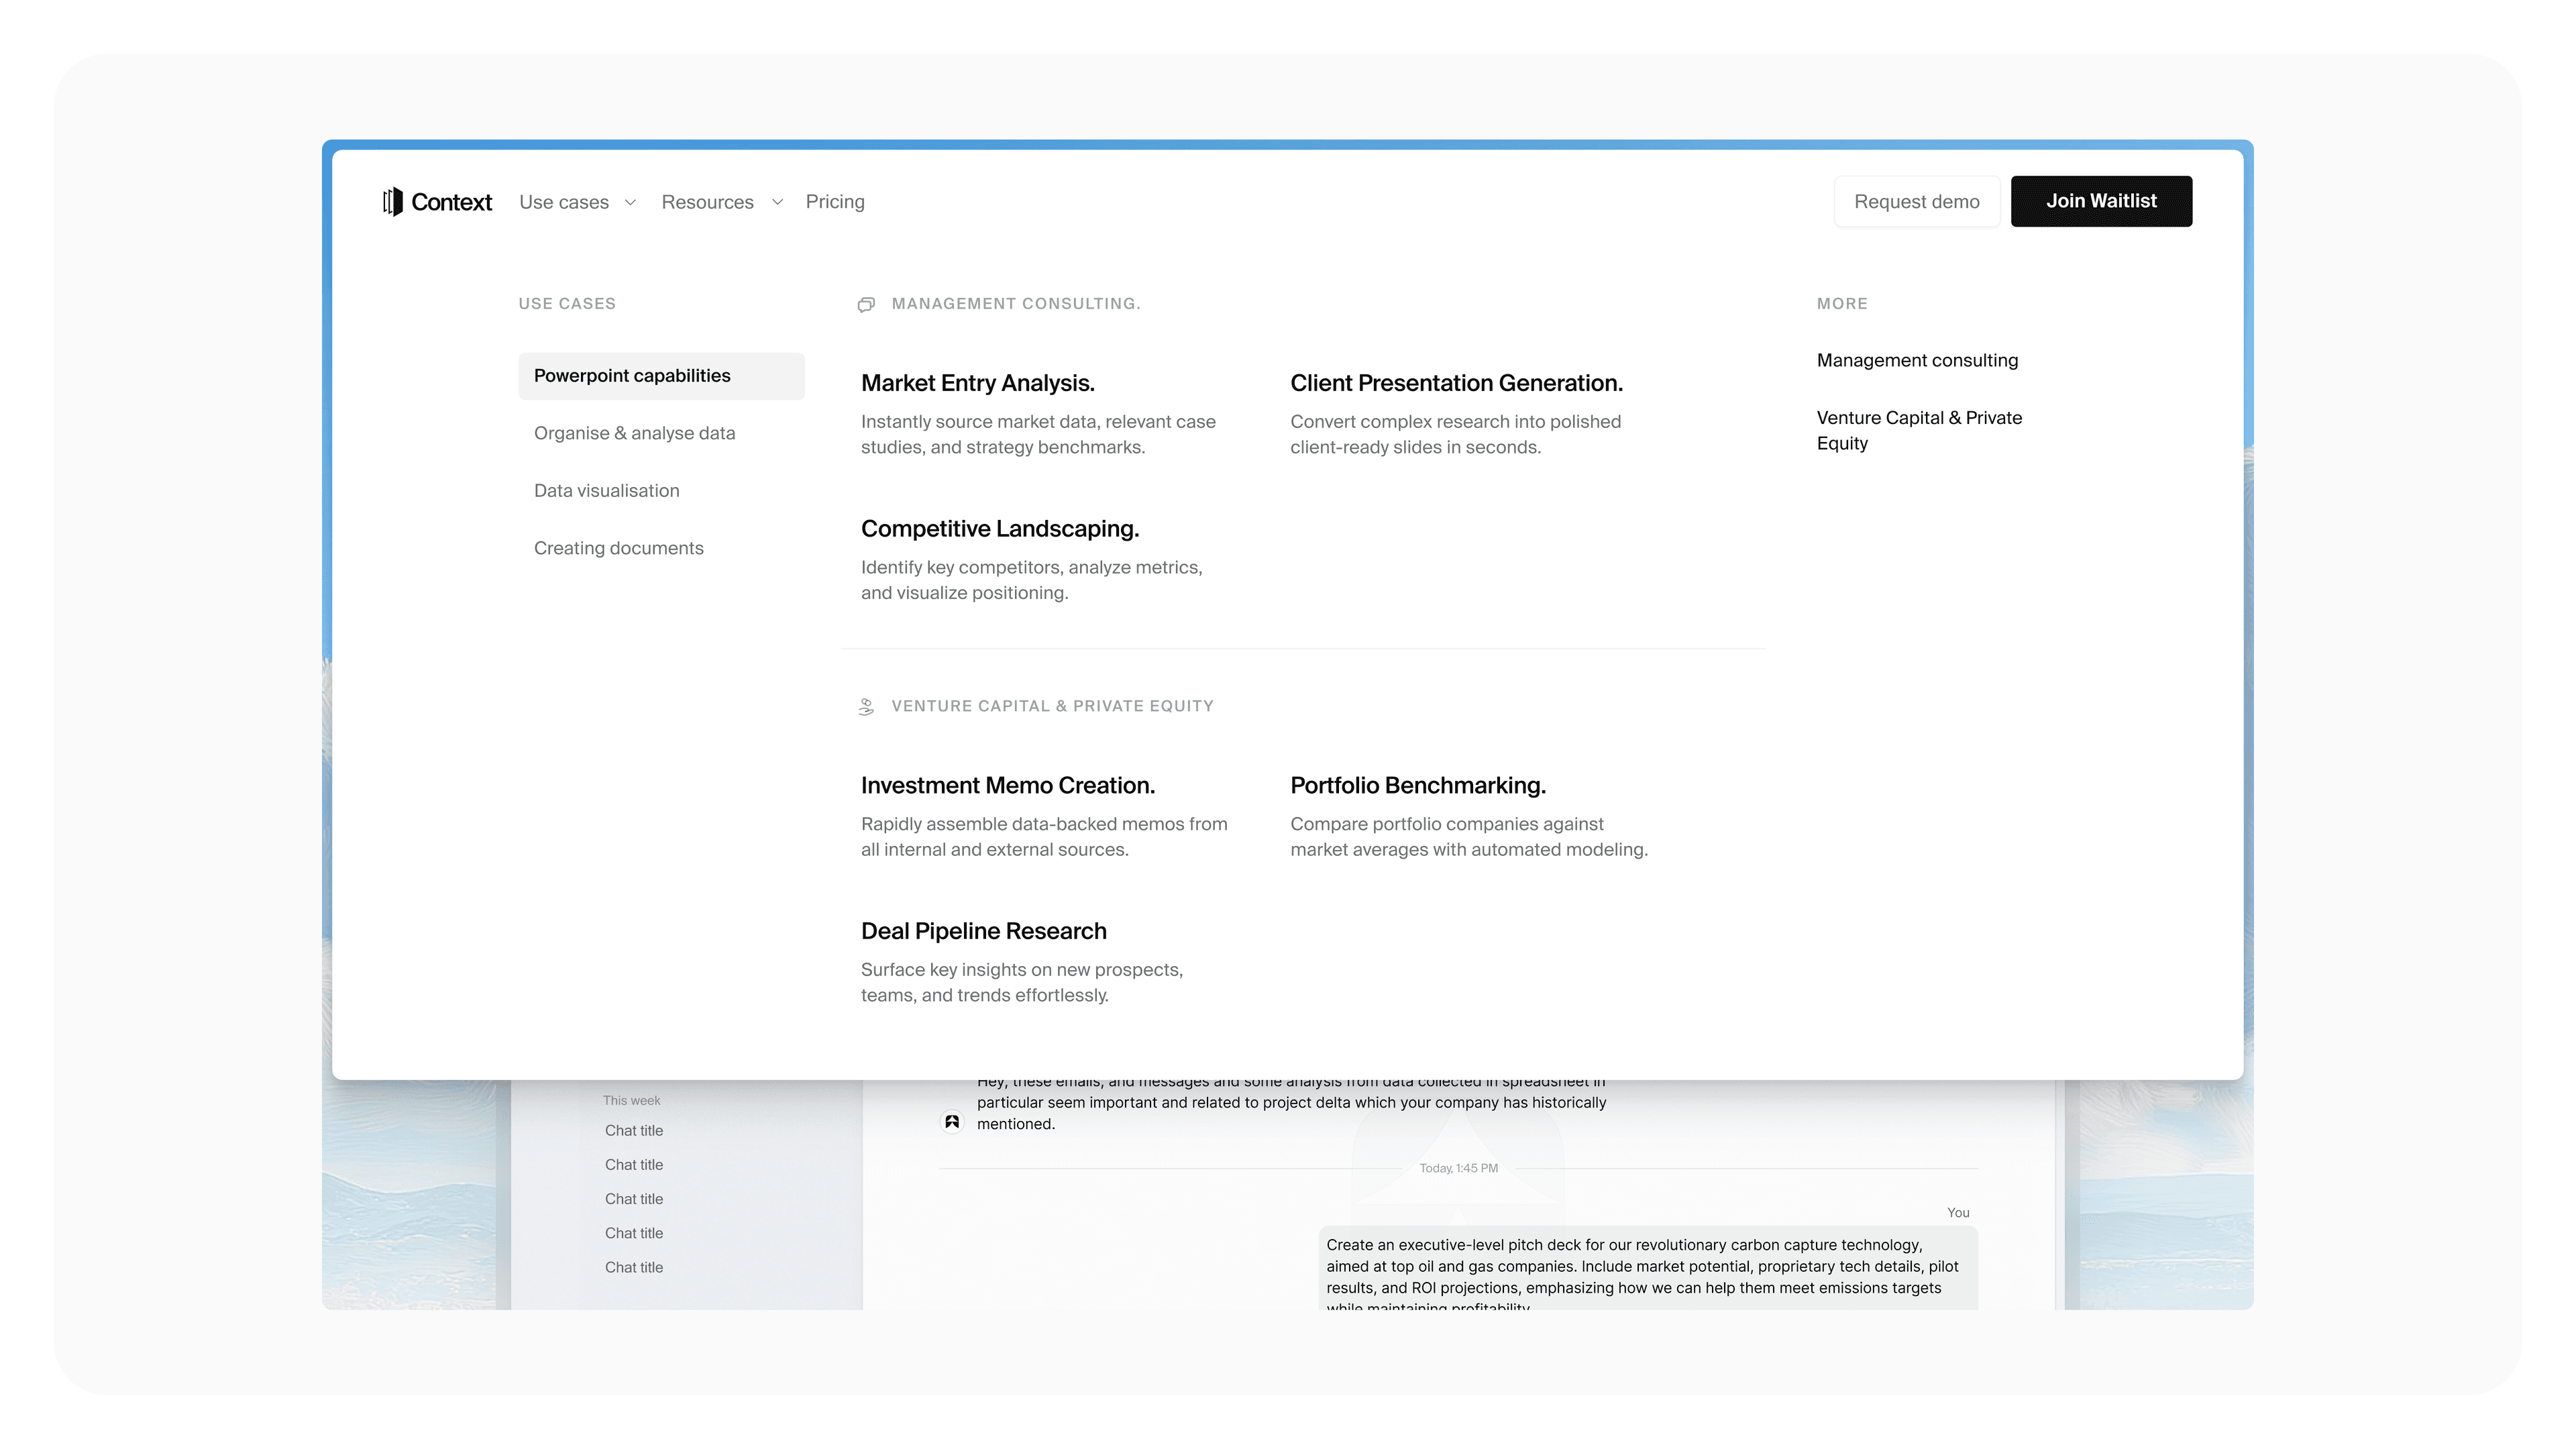Click Management consulting under More
The height and width of the screenshot is (1449, 2576).
tap(1916, 360)
